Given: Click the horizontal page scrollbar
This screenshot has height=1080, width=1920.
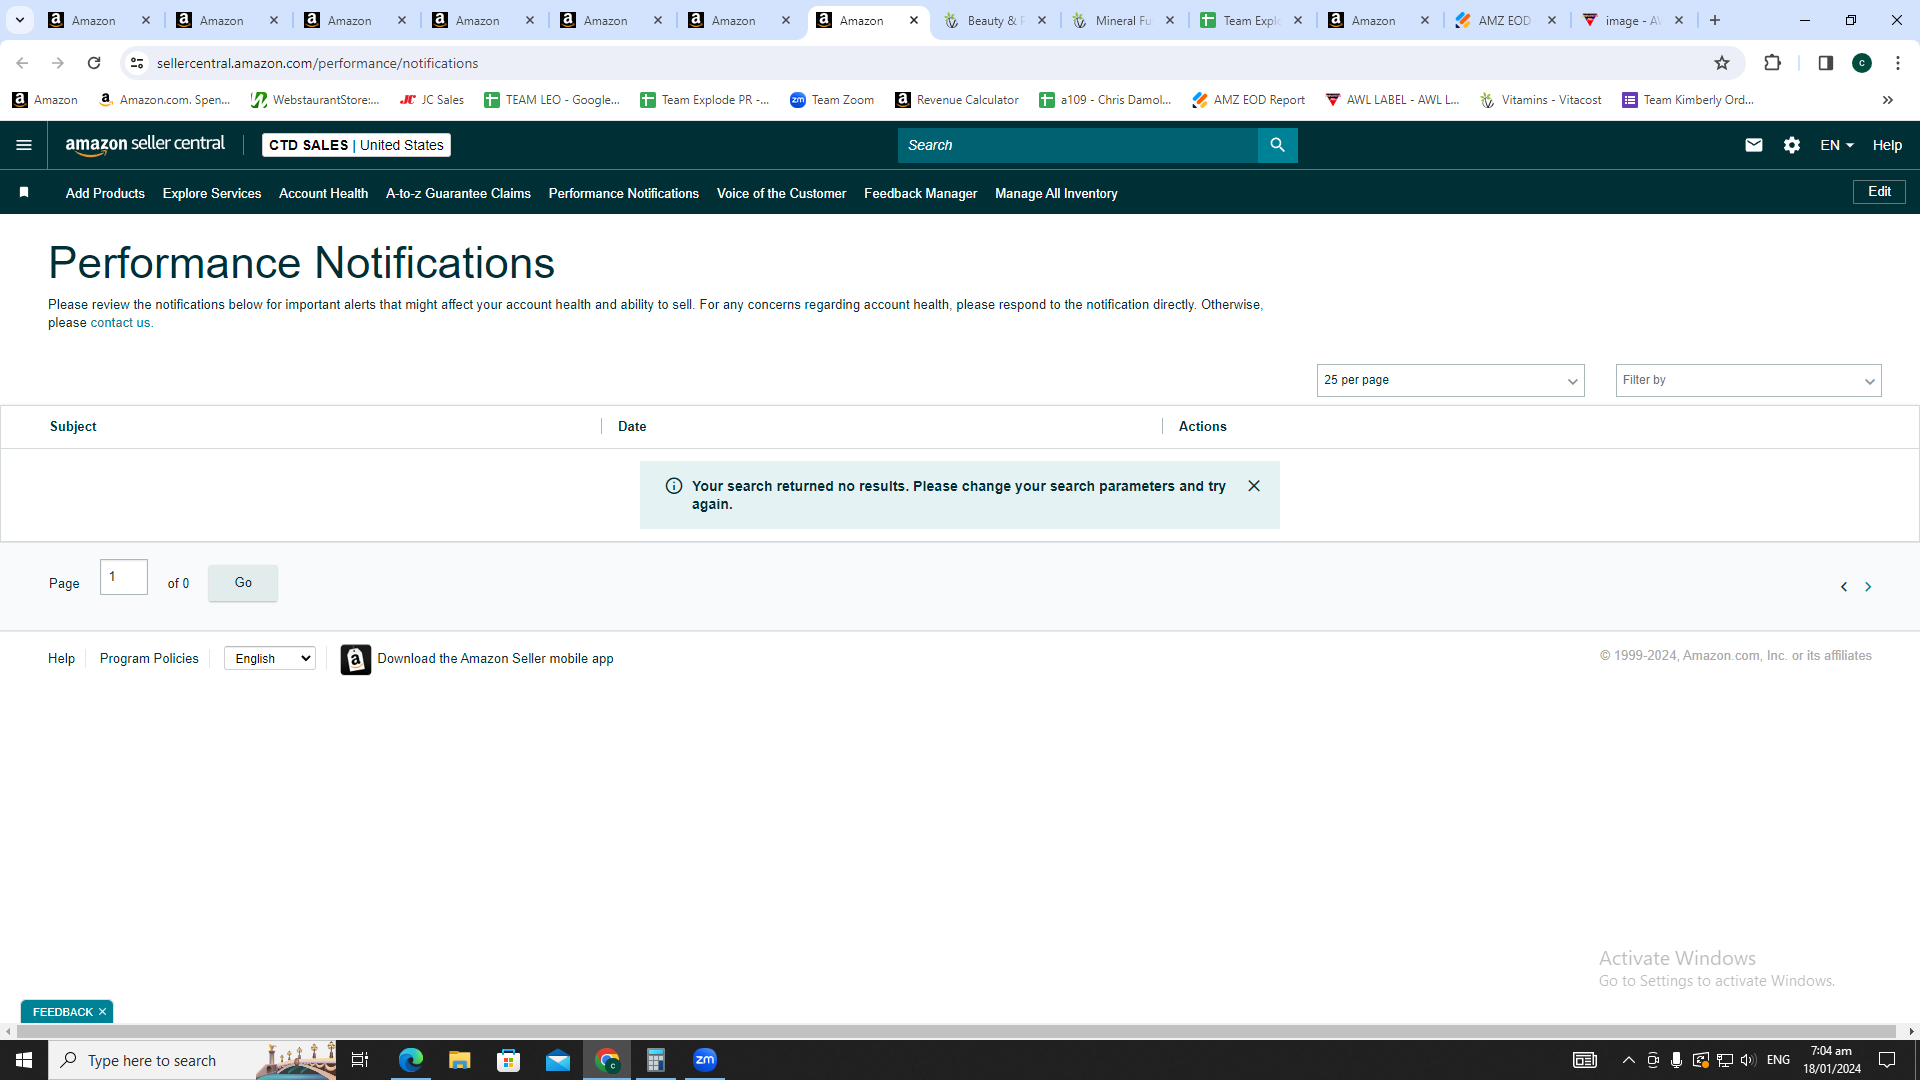Looking at the screenshot, I should (x=955, y=1031).
